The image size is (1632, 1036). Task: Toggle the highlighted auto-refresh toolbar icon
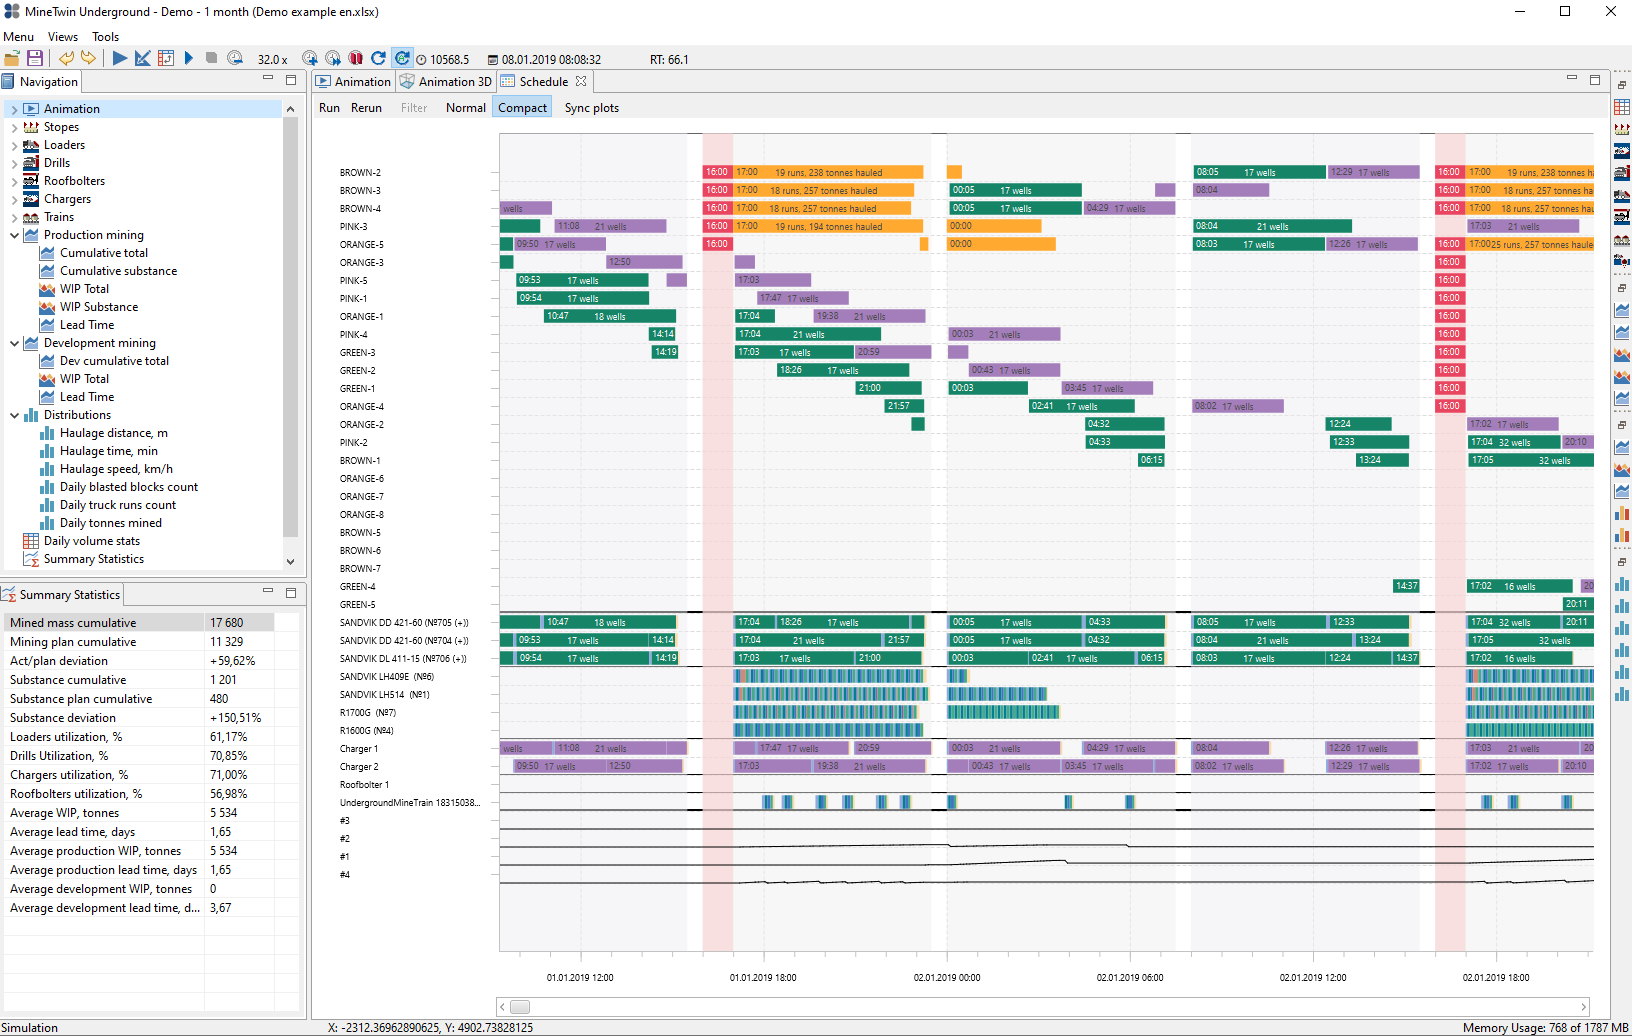pos(402,59)
